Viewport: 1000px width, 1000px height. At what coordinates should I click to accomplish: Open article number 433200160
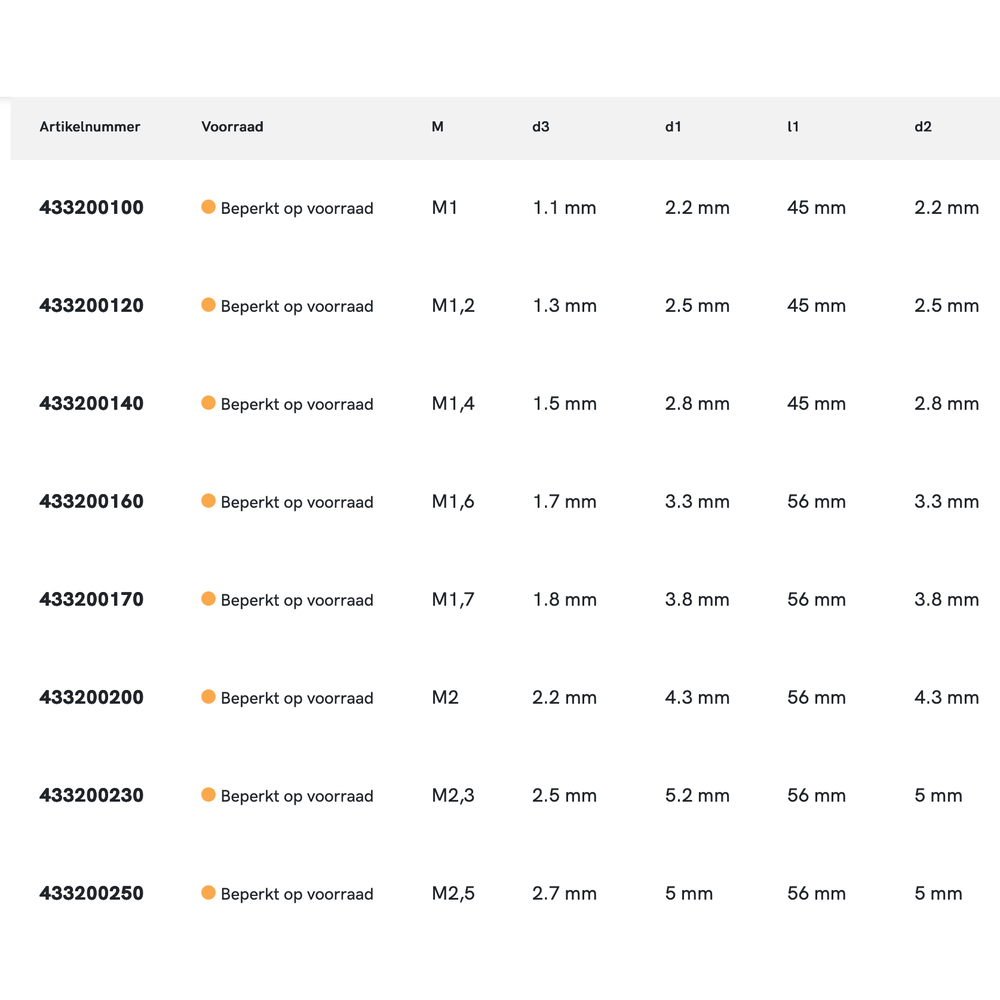coord(91,502)
